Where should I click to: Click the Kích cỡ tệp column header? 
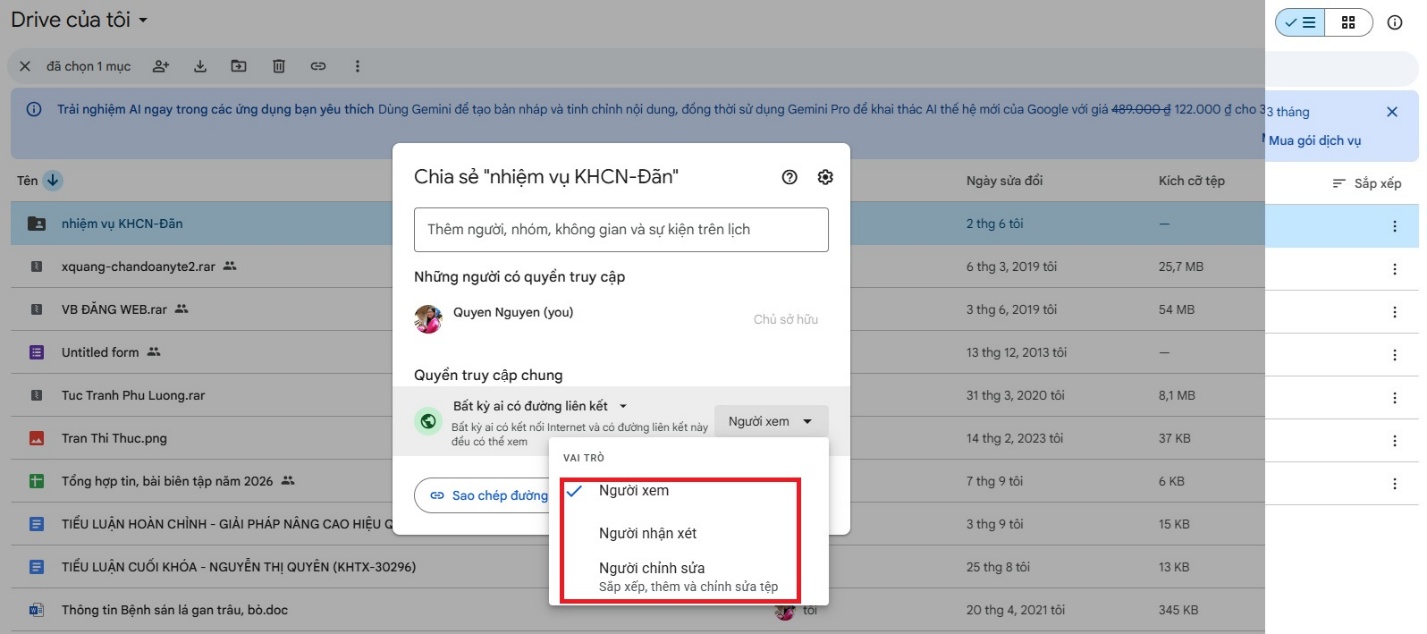coord(1192,181)
